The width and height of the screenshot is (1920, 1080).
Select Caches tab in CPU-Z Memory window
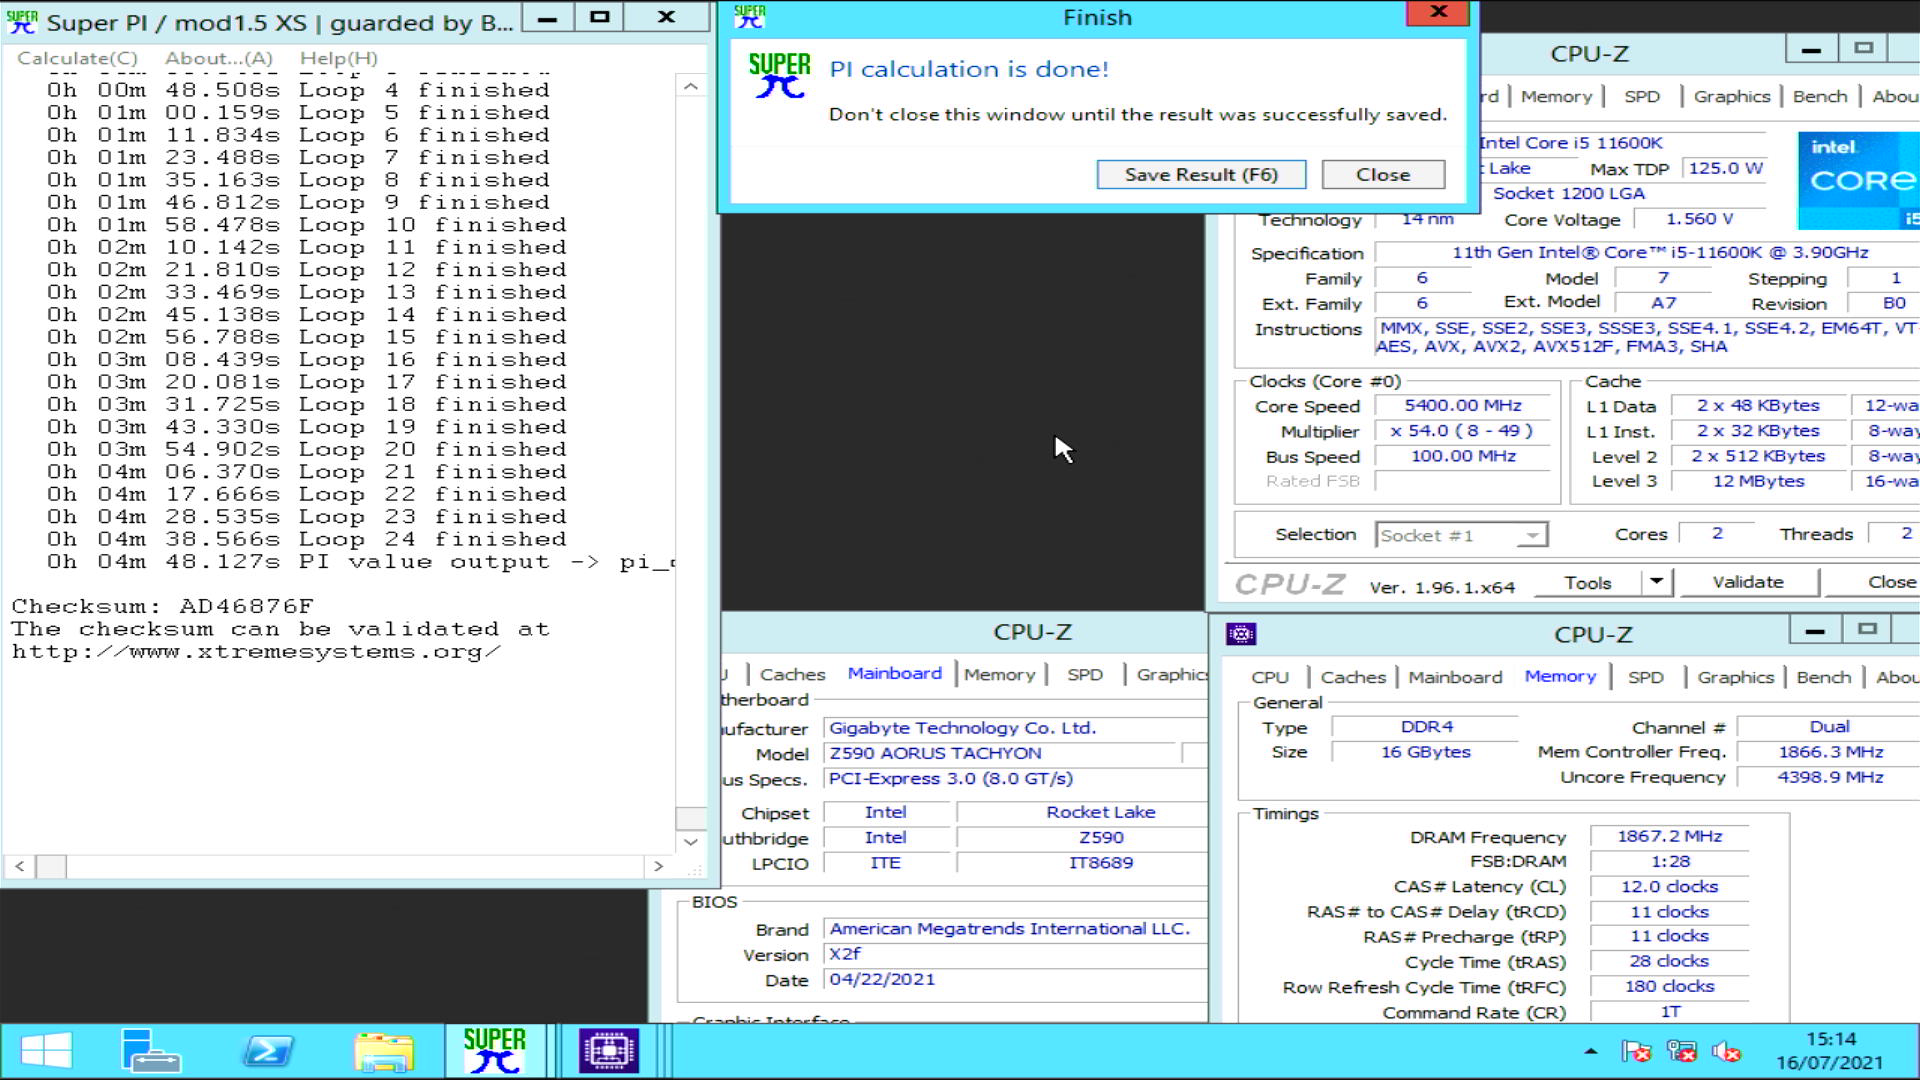click(1353, 677)
